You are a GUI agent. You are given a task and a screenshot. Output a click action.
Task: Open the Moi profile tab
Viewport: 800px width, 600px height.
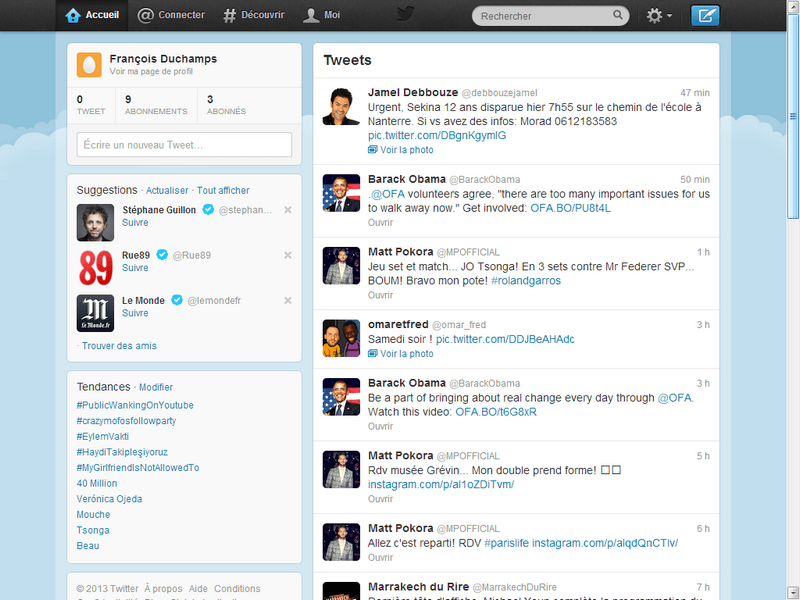321,15
